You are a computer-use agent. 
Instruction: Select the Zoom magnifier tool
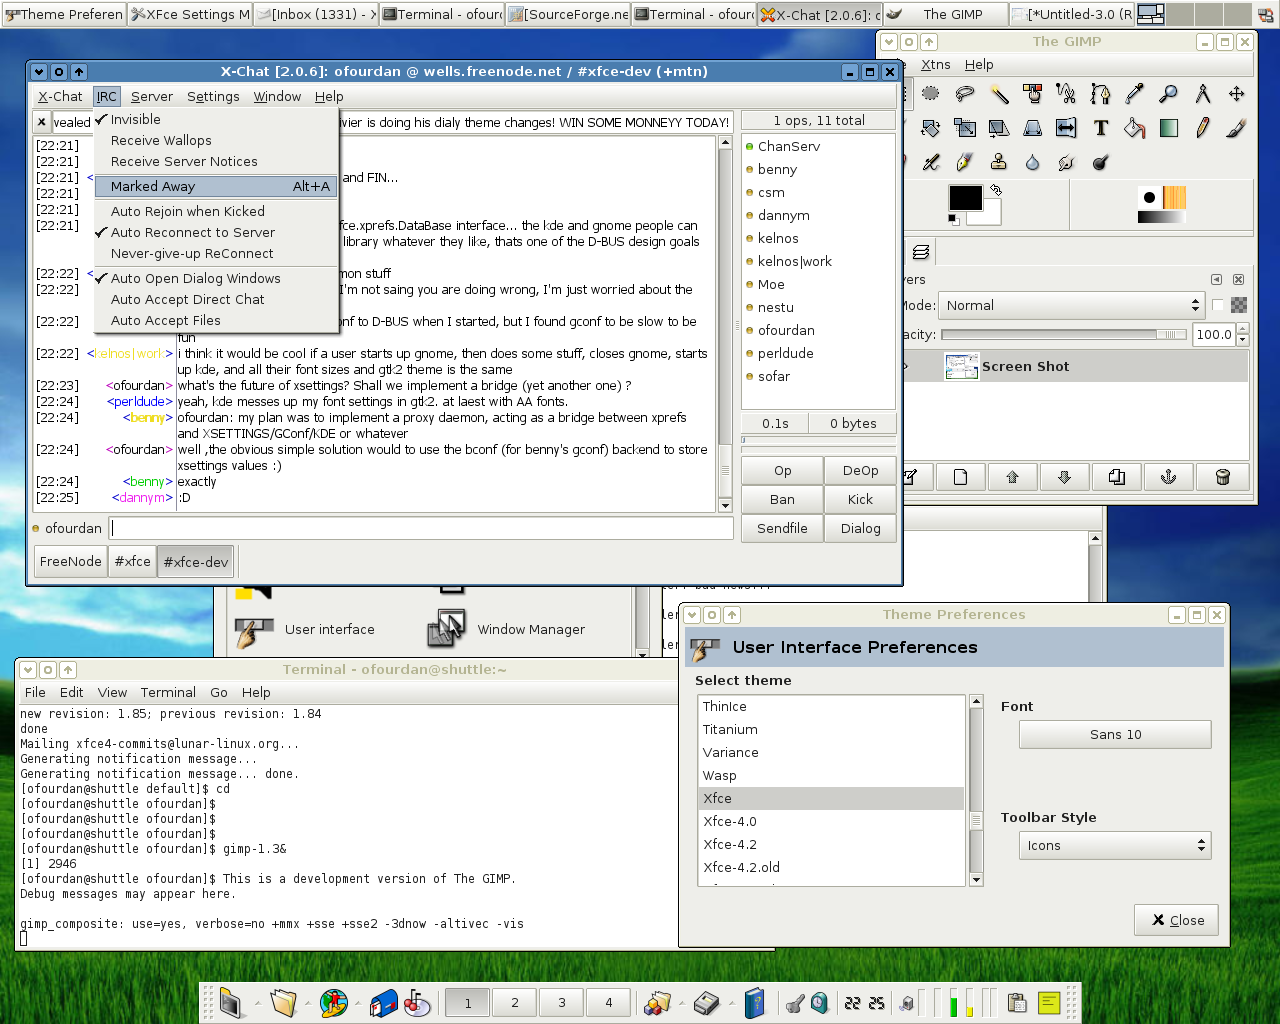click(x=1168, y=94)
